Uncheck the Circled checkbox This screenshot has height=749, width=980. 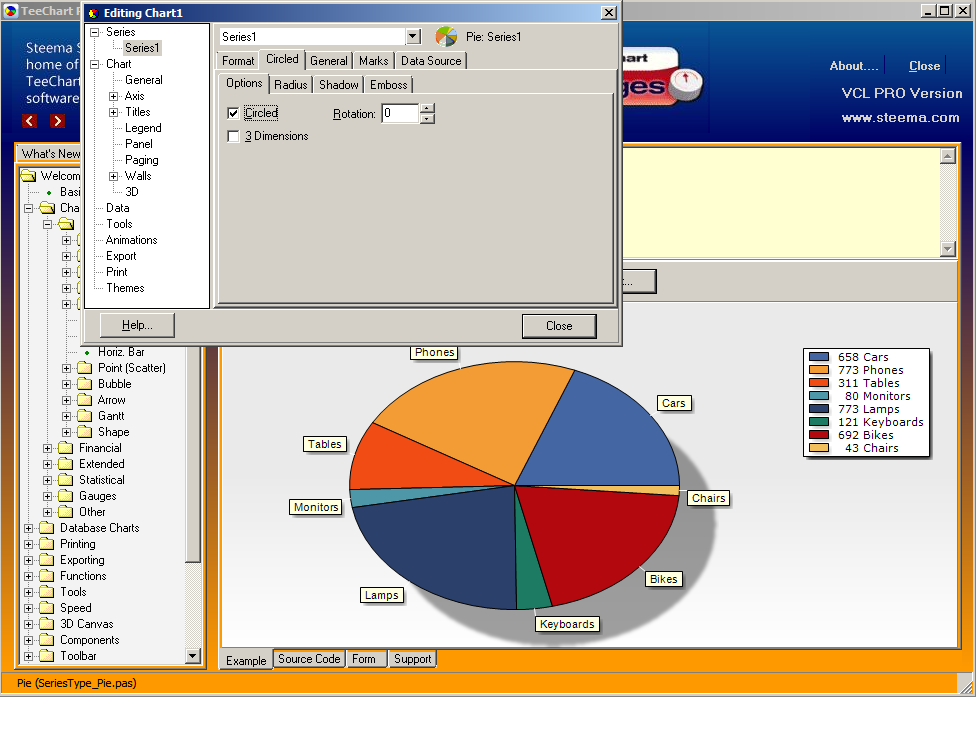click(233, 113)
